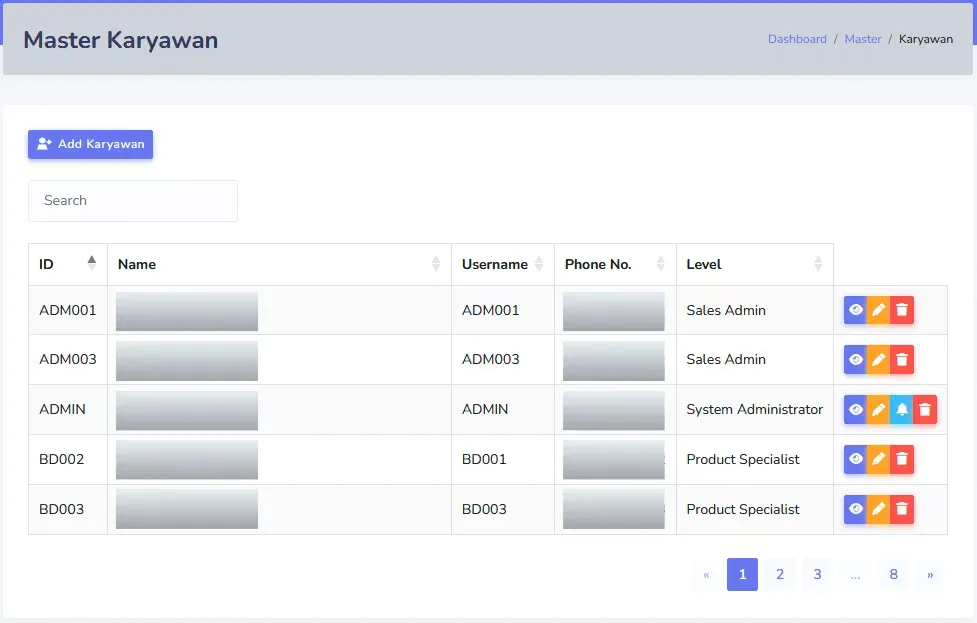The height and width of the screenshot is (623, 977).
Task: Open the Dashboard breadcrumb link
Action: (x=797, y=39)
